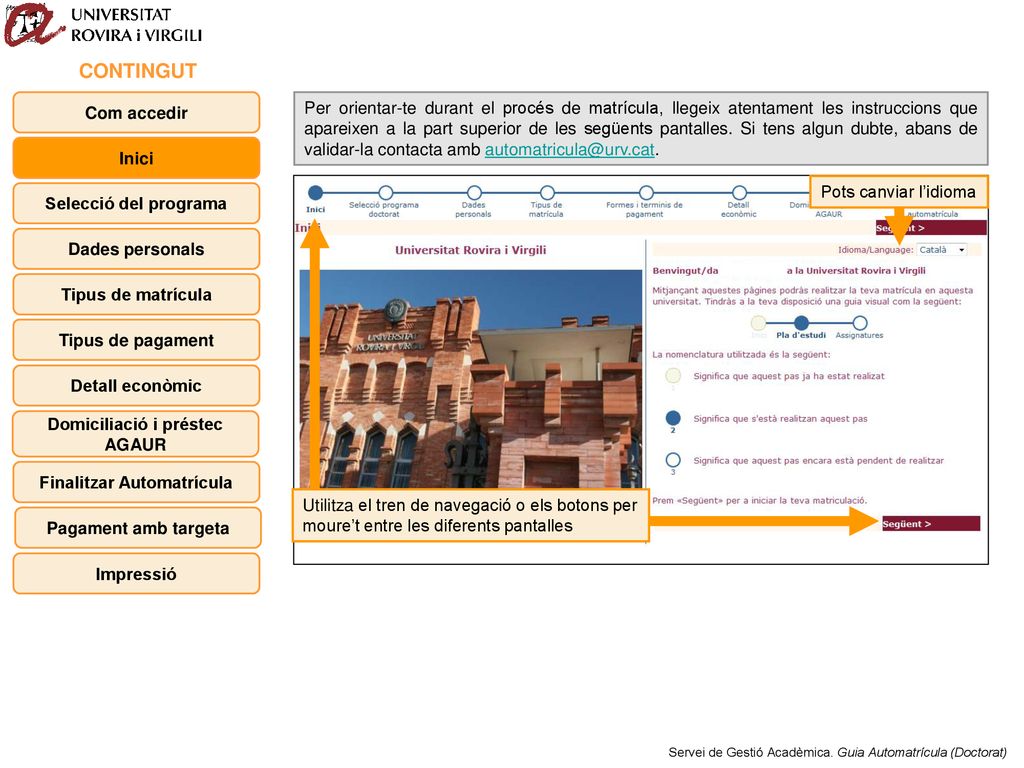The width and height of the screenshot is (1024, 768).
Task: Click the Universitat Rovira i Virgili logo
Action: (103, 25)
